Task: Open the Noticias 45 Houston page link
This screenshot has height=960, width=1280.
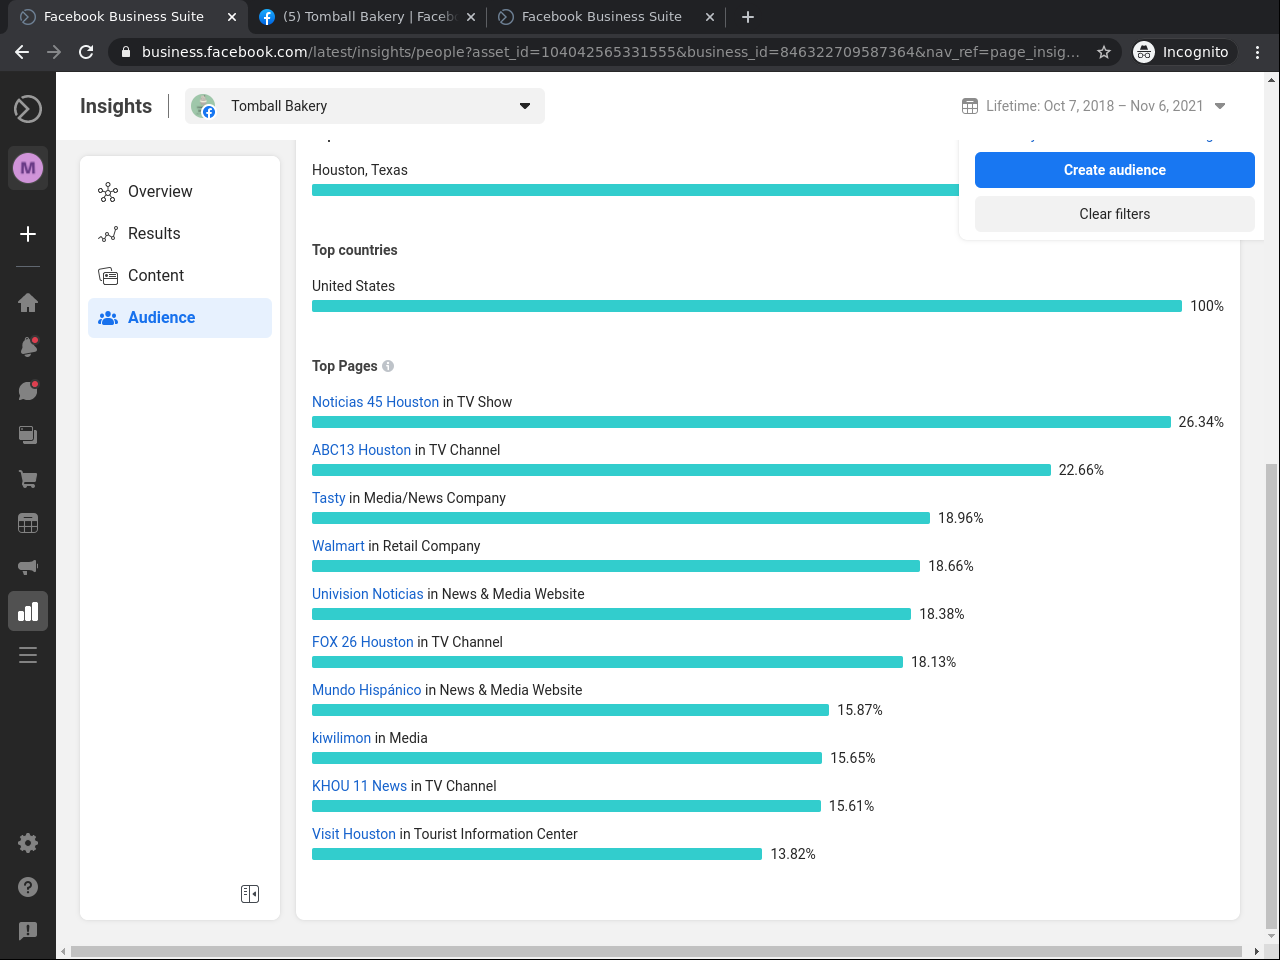Action: pyautogui.click(x=375, y=402)
